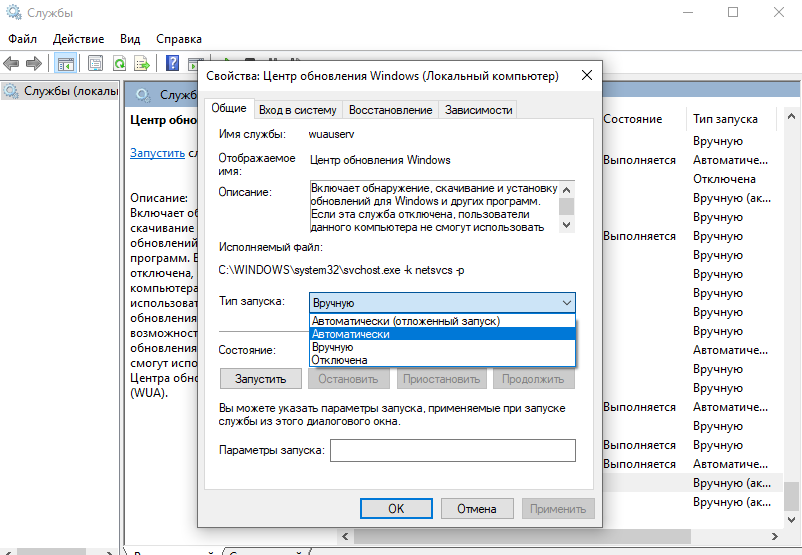Click the services list vertical scrollbar thumb
802x555 pixels.
[791, 496]
